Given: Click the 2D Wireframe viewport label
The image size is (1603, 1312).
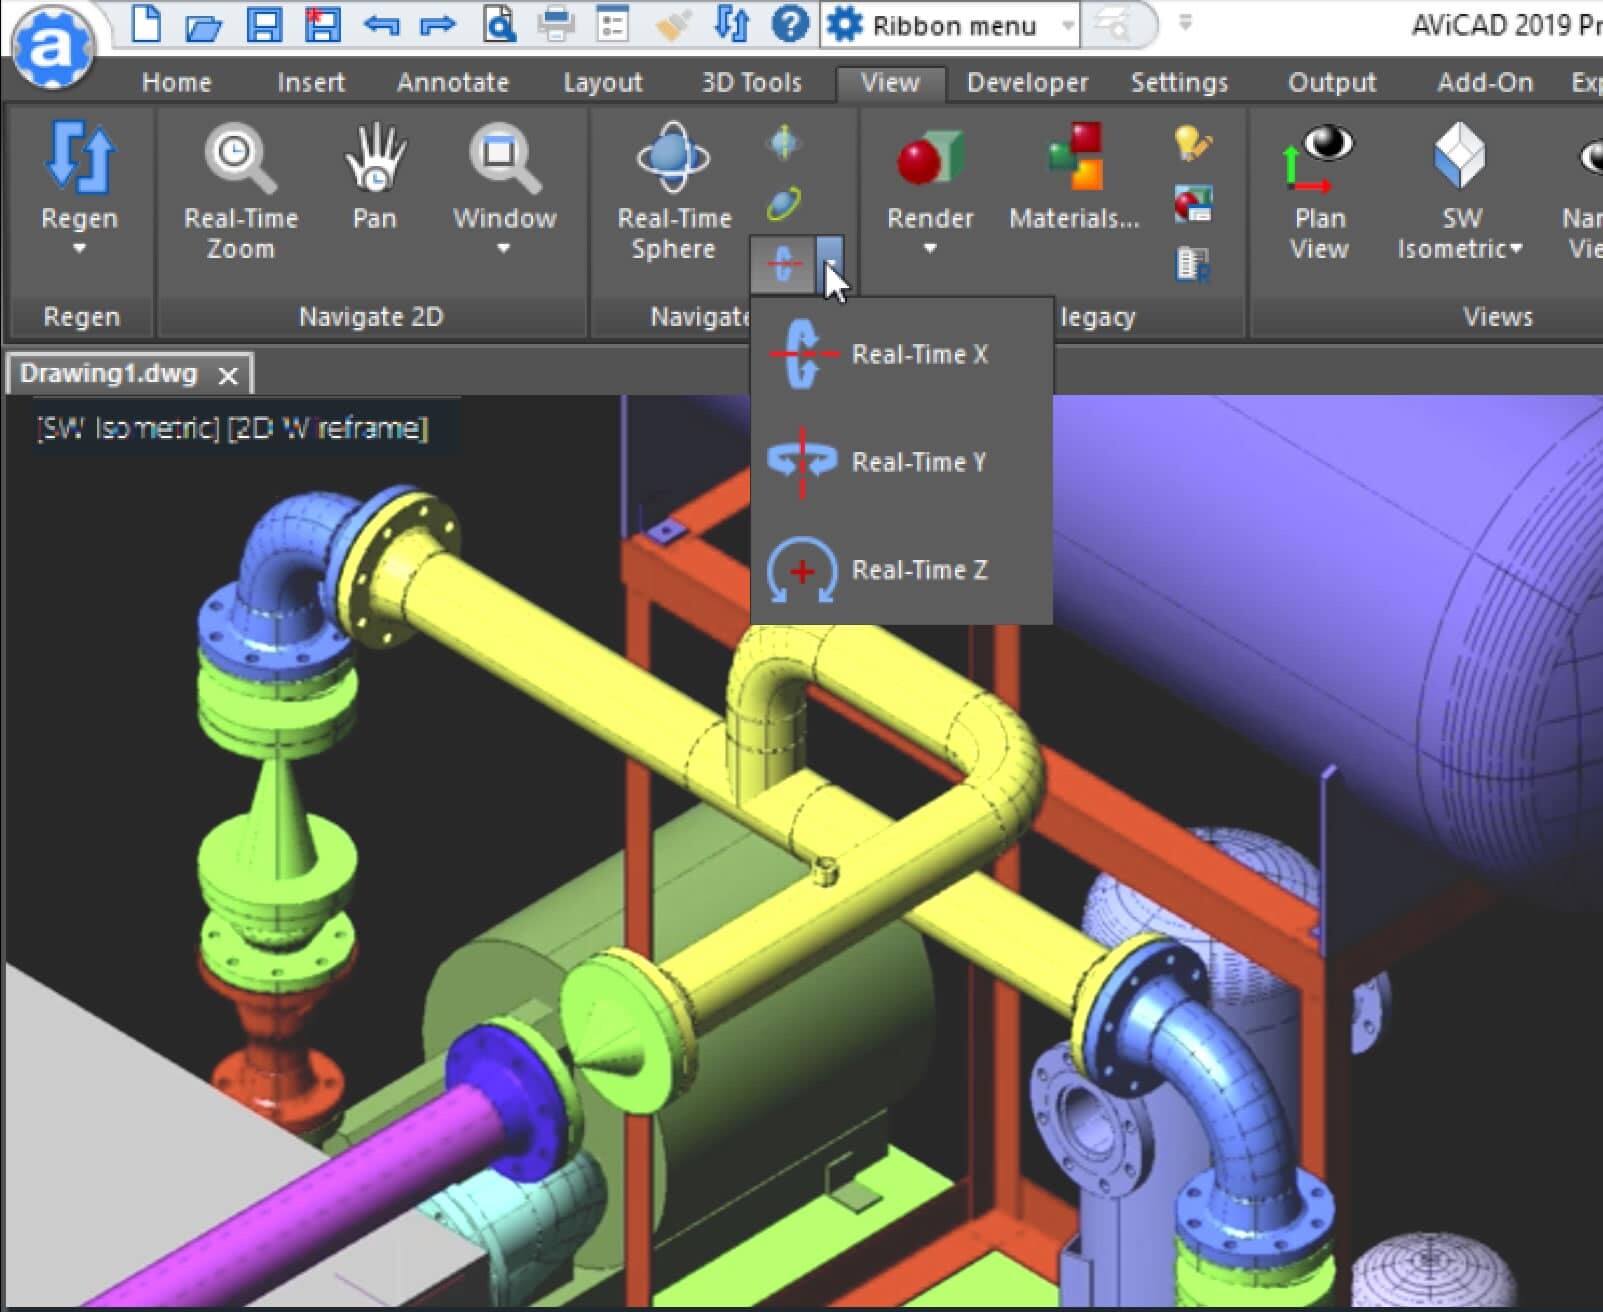Looking at the screenshot, I should (328, 429).
